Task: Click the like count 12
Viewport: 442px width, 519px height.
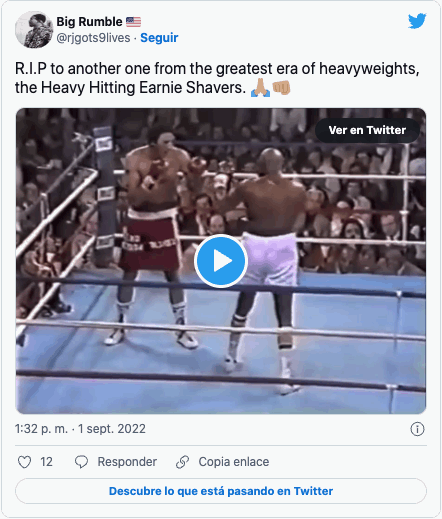Action: coord(46,462)
